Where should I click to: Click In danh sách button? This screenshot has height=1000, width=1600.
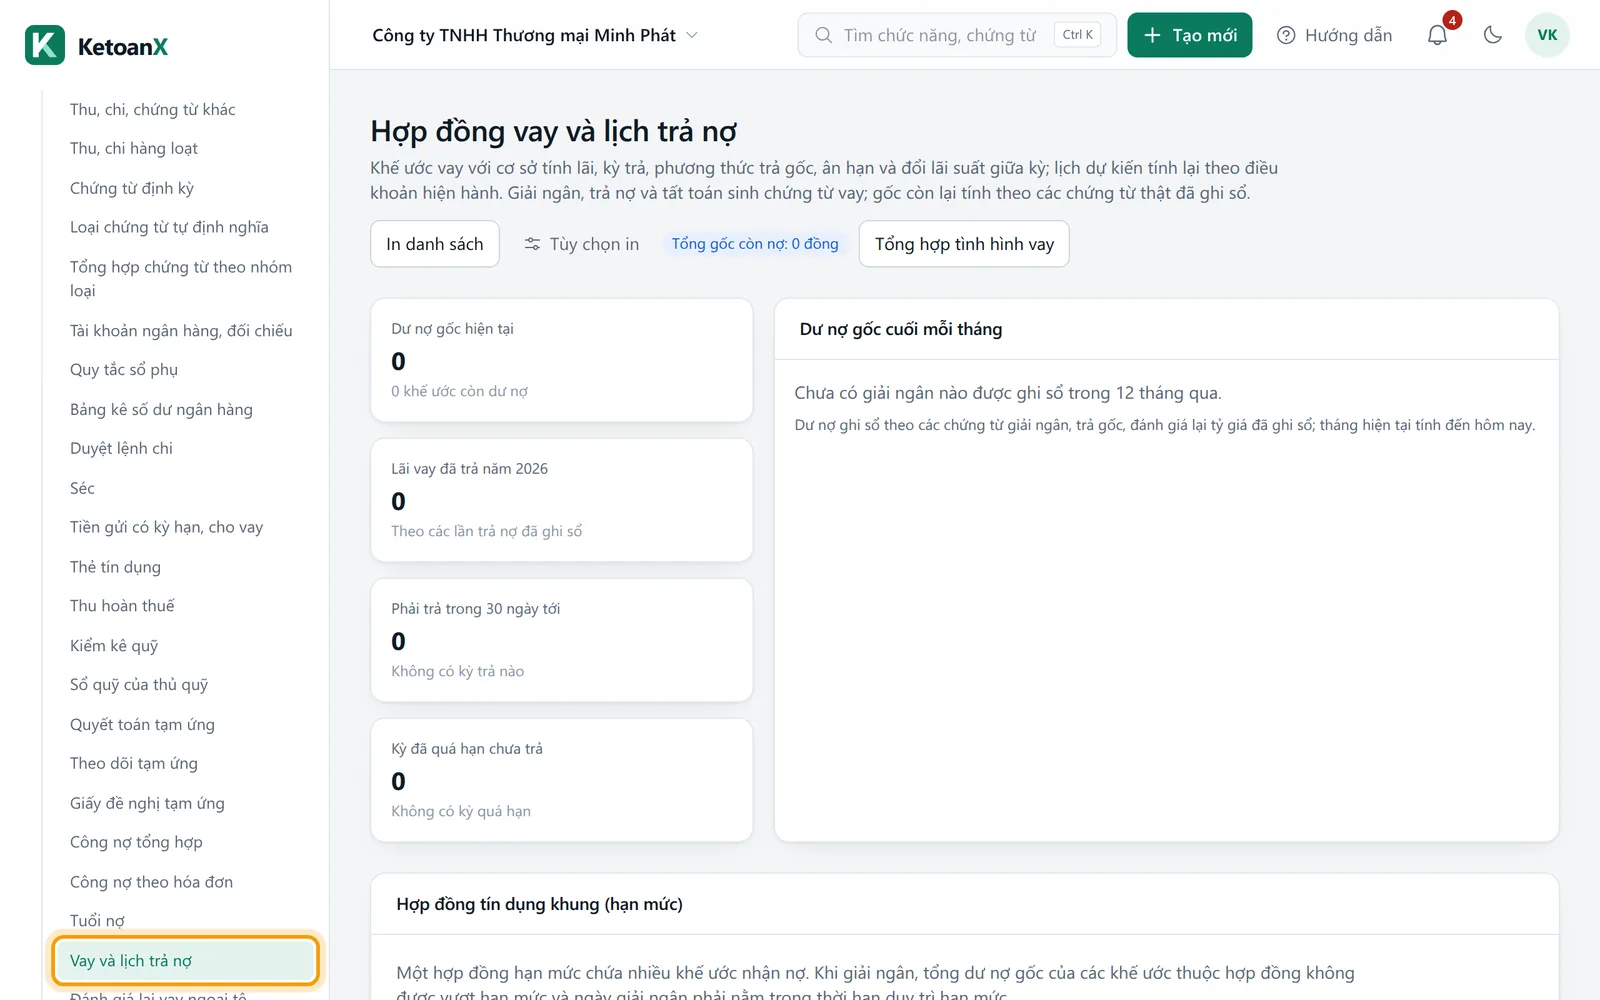435,244
